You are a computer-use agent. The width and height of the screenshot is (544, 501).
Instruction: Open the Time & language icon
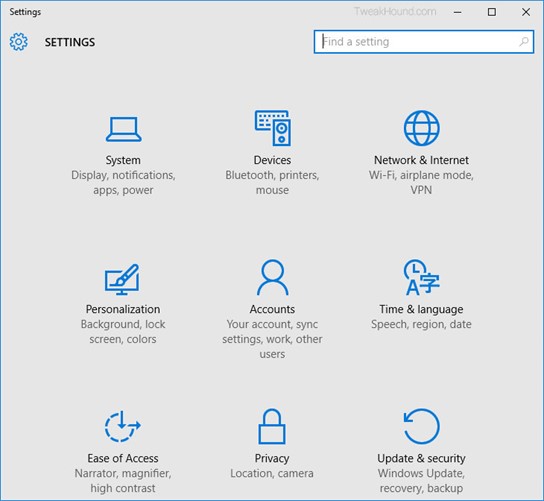[x=422, y=277]
